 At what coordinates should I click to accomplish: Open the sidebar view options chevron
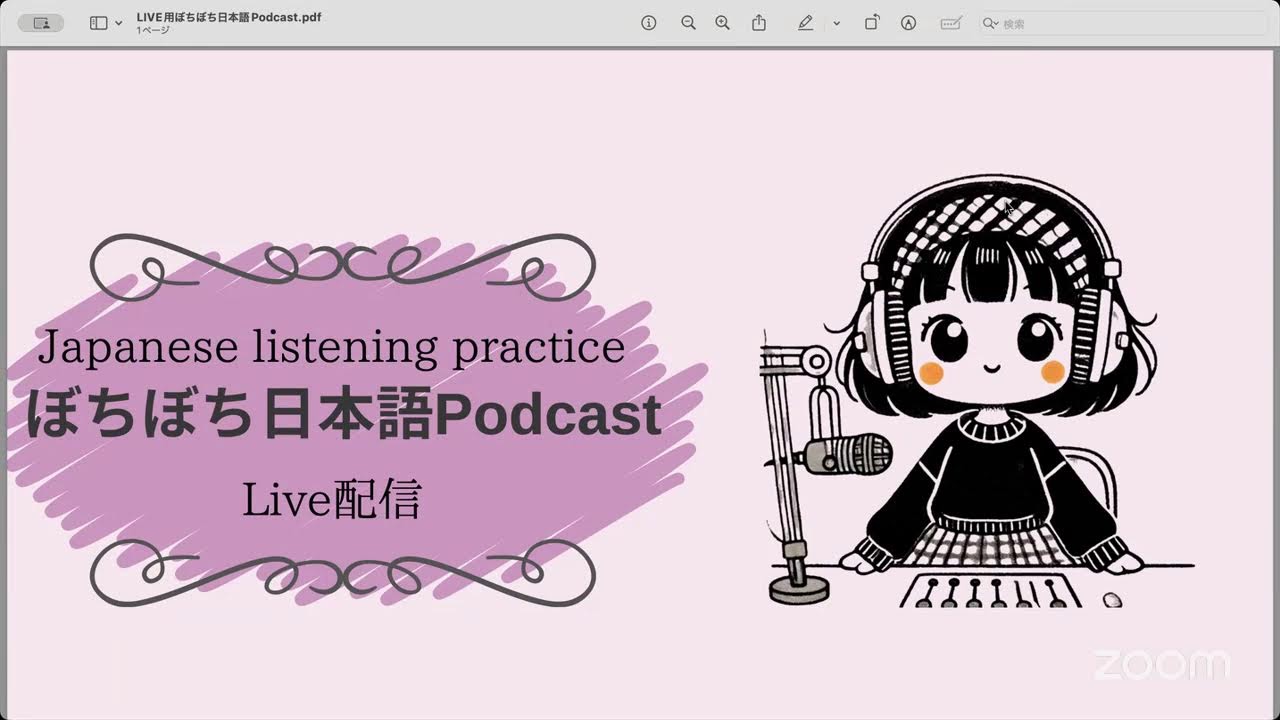coord(119,23)
